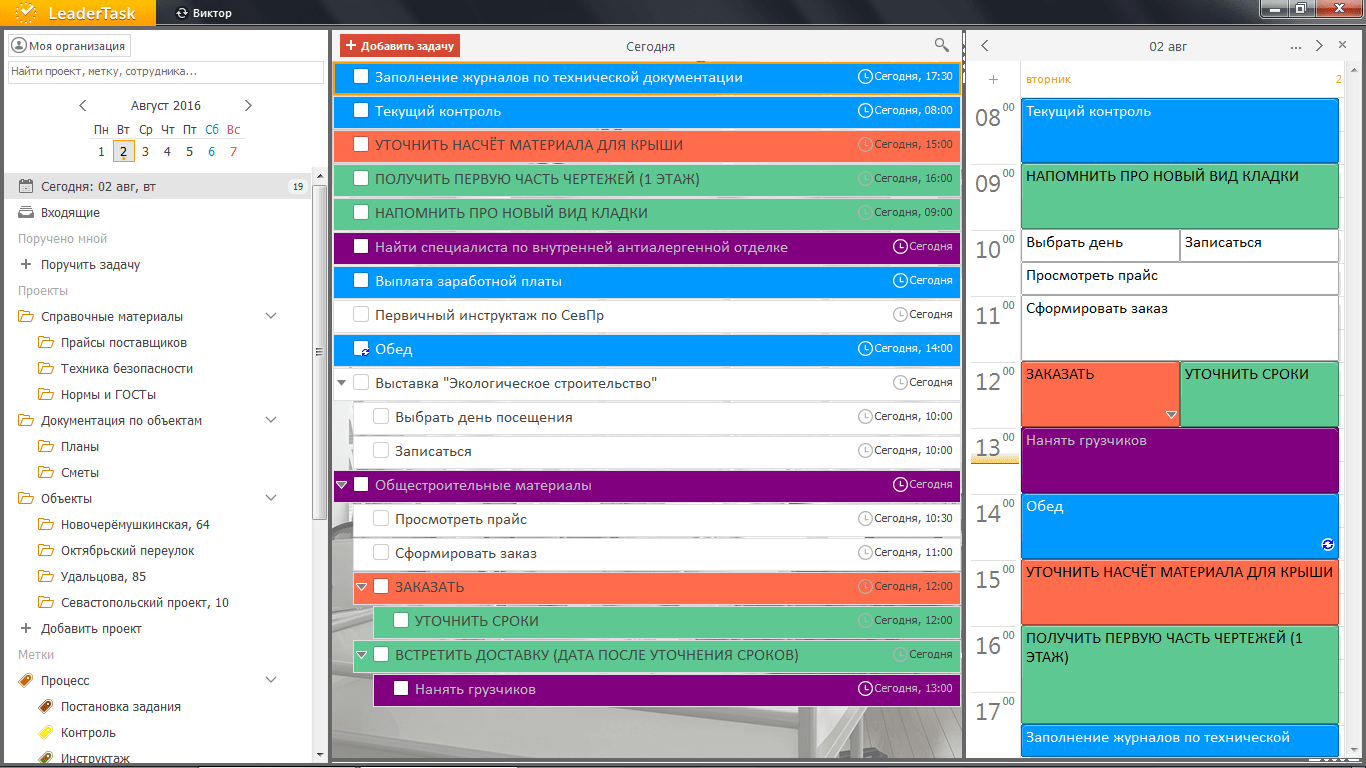
Task: Open the calendar three-dots options menu
Action: click(x=1296, y=46)
